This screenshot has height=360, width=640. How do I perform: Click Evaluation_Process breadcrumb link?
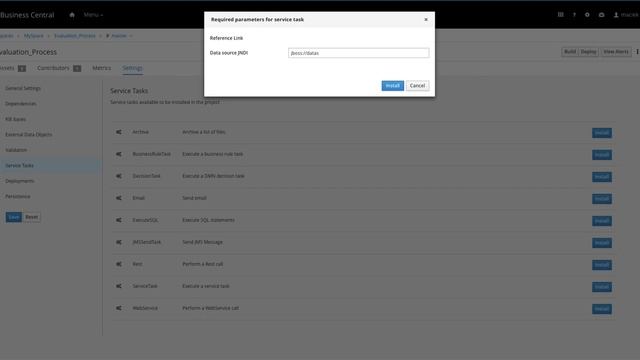coord(75,36)
